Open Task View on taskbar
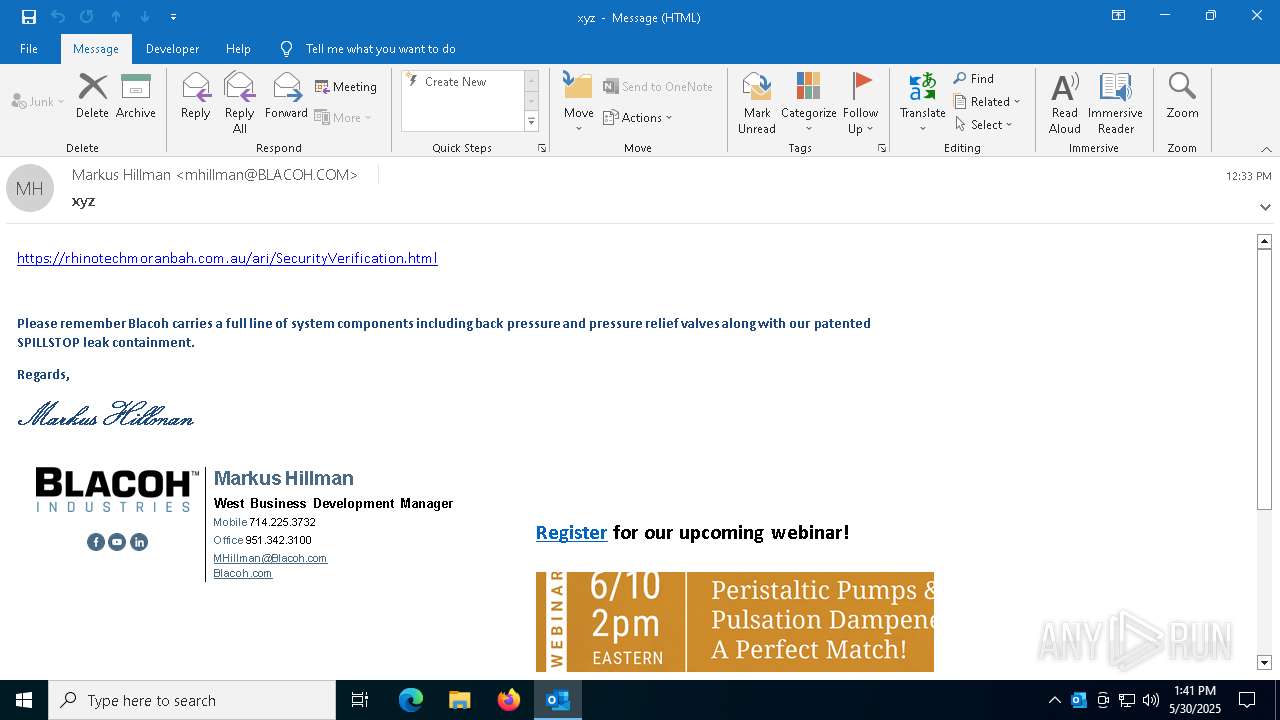 (360, 700)
